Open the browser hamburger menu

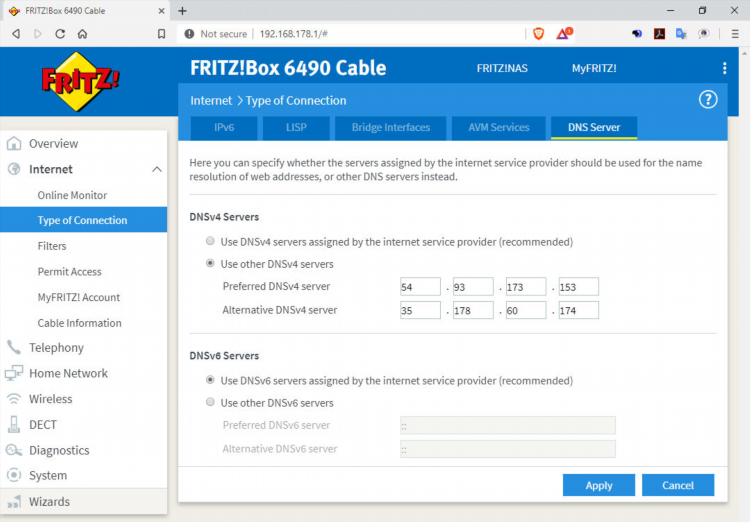(x=735, y=34)
